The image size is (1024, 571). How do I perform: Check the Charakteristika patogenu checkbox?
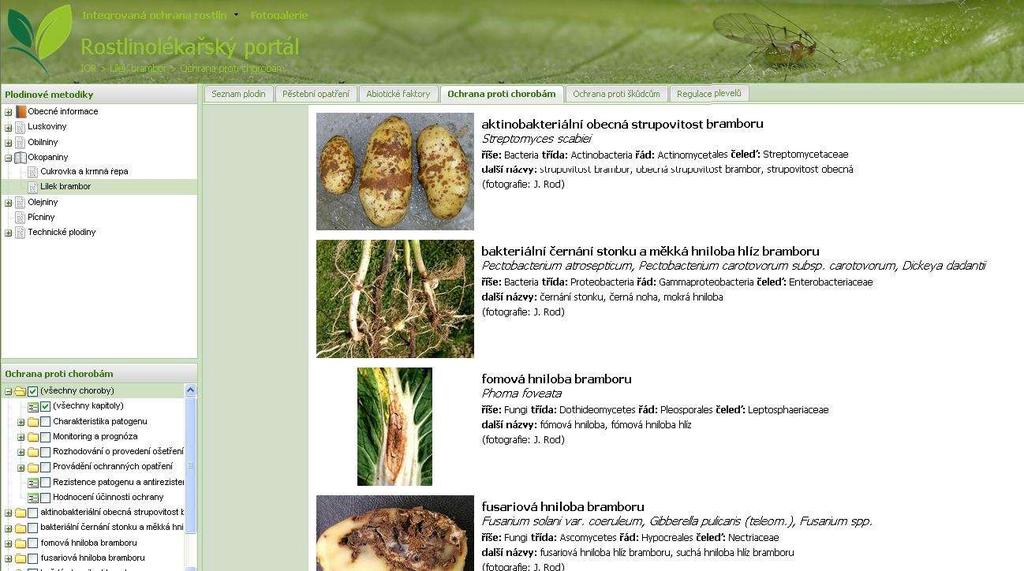45,422
